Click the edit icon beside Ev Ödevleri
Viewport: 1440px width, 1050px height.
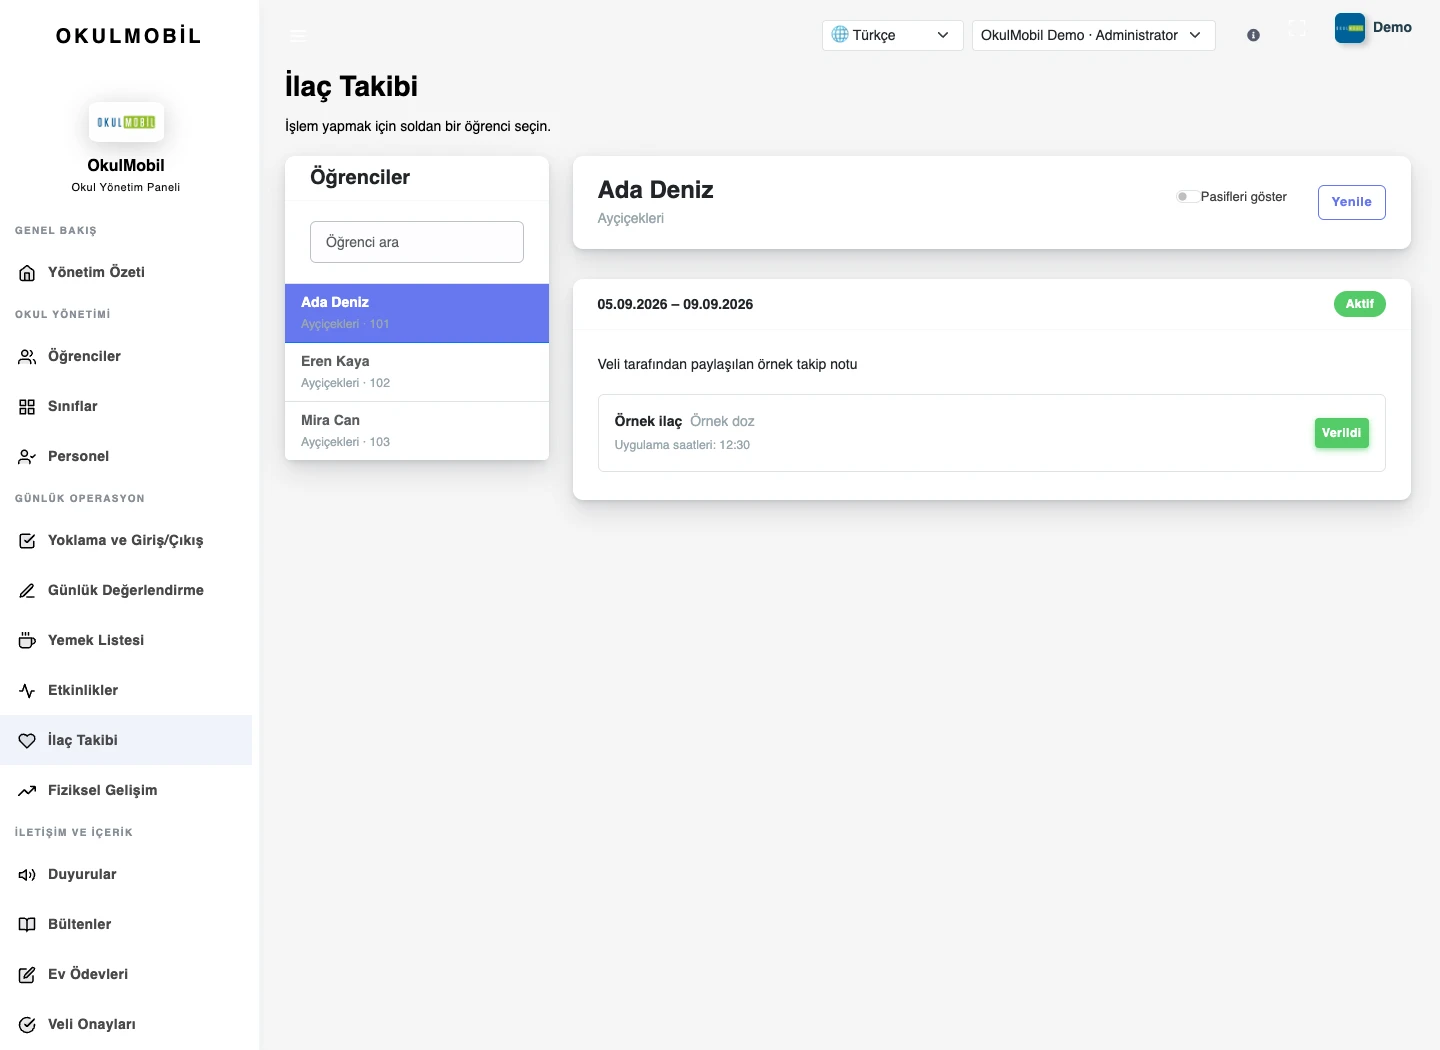point(27,974)
